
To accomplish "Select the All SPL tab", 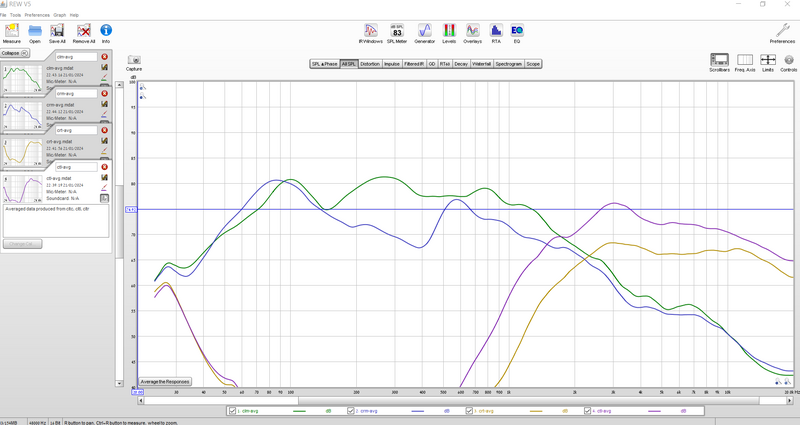I will point(349,64).
